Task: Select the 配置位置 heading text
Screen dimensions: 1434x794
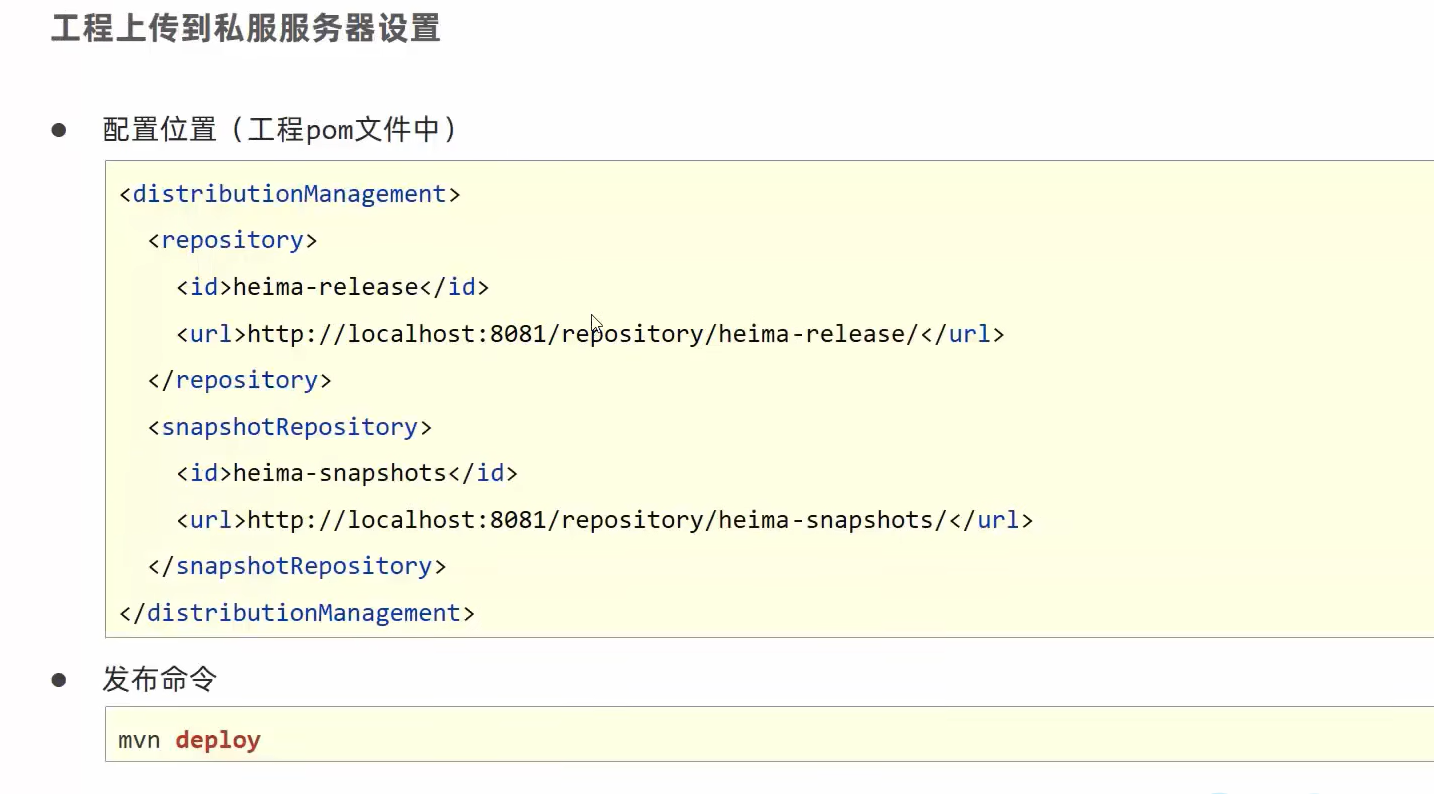Action: point(159,130)
